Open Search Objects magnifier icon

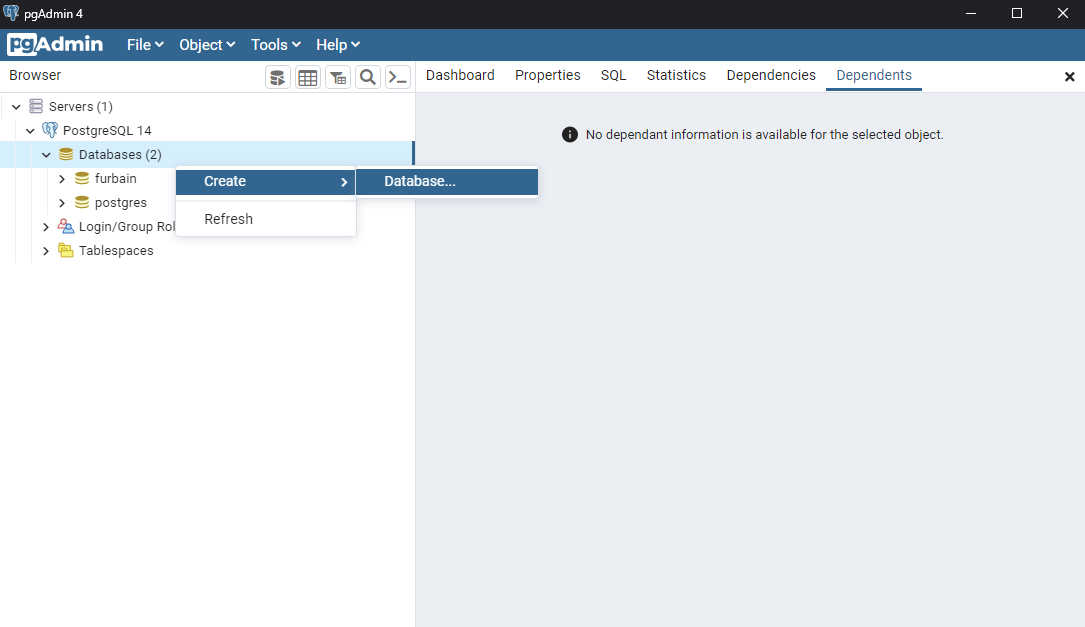pos(368,78)
